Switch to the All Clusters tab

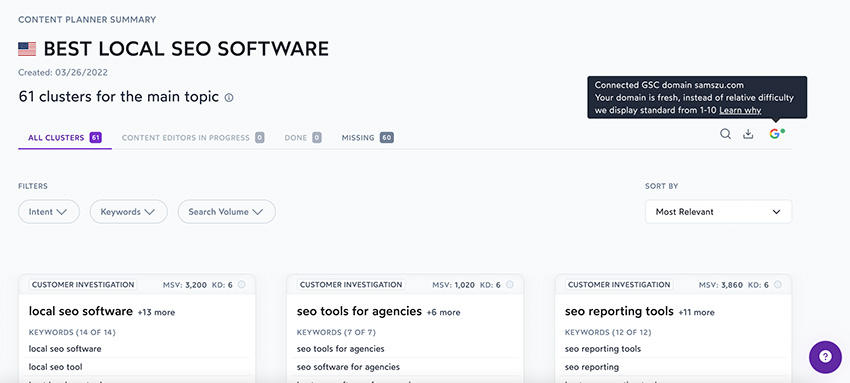(x=65, y=138)
